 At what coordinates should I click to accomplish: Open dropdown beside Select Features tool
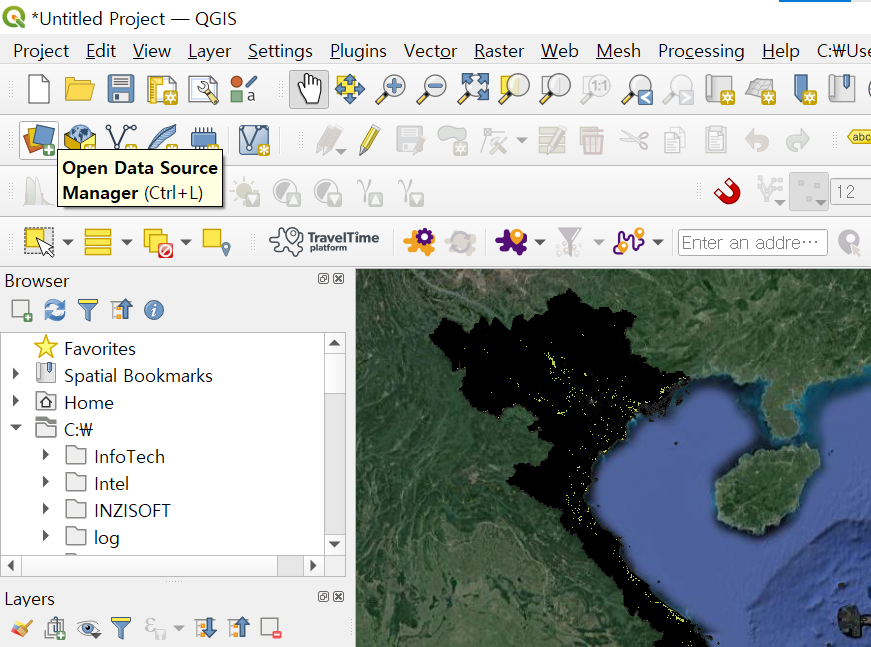[68, 242]
